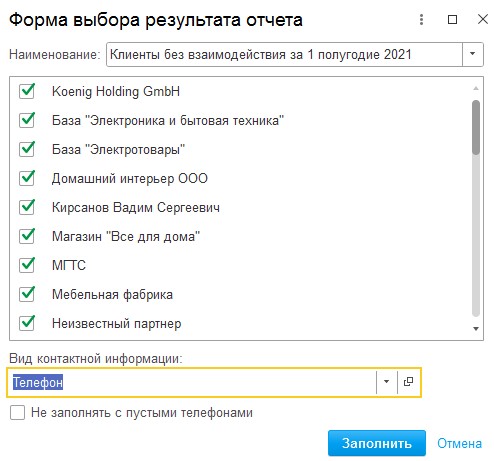
Task: Toggle the МГТС checkbox
Action: [27, 265]
